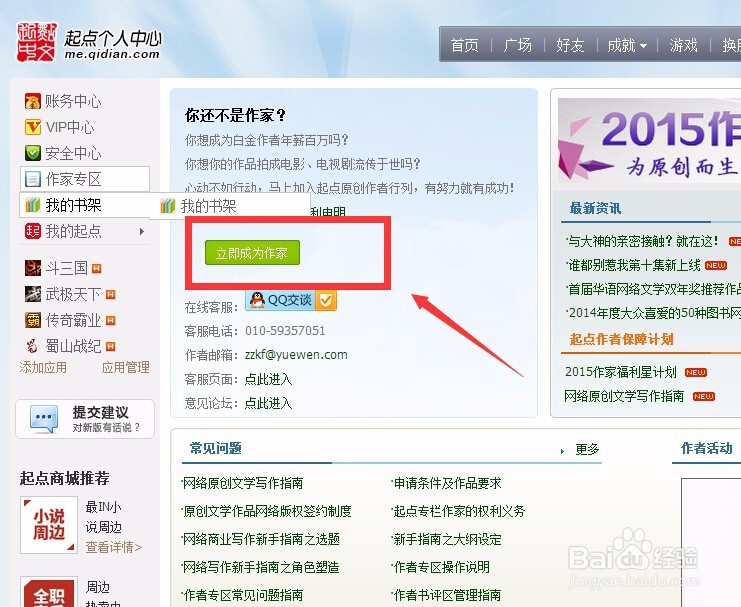Click the 安全中心 green shield icon
Viewport: 741px width, 607px height.
33,153
